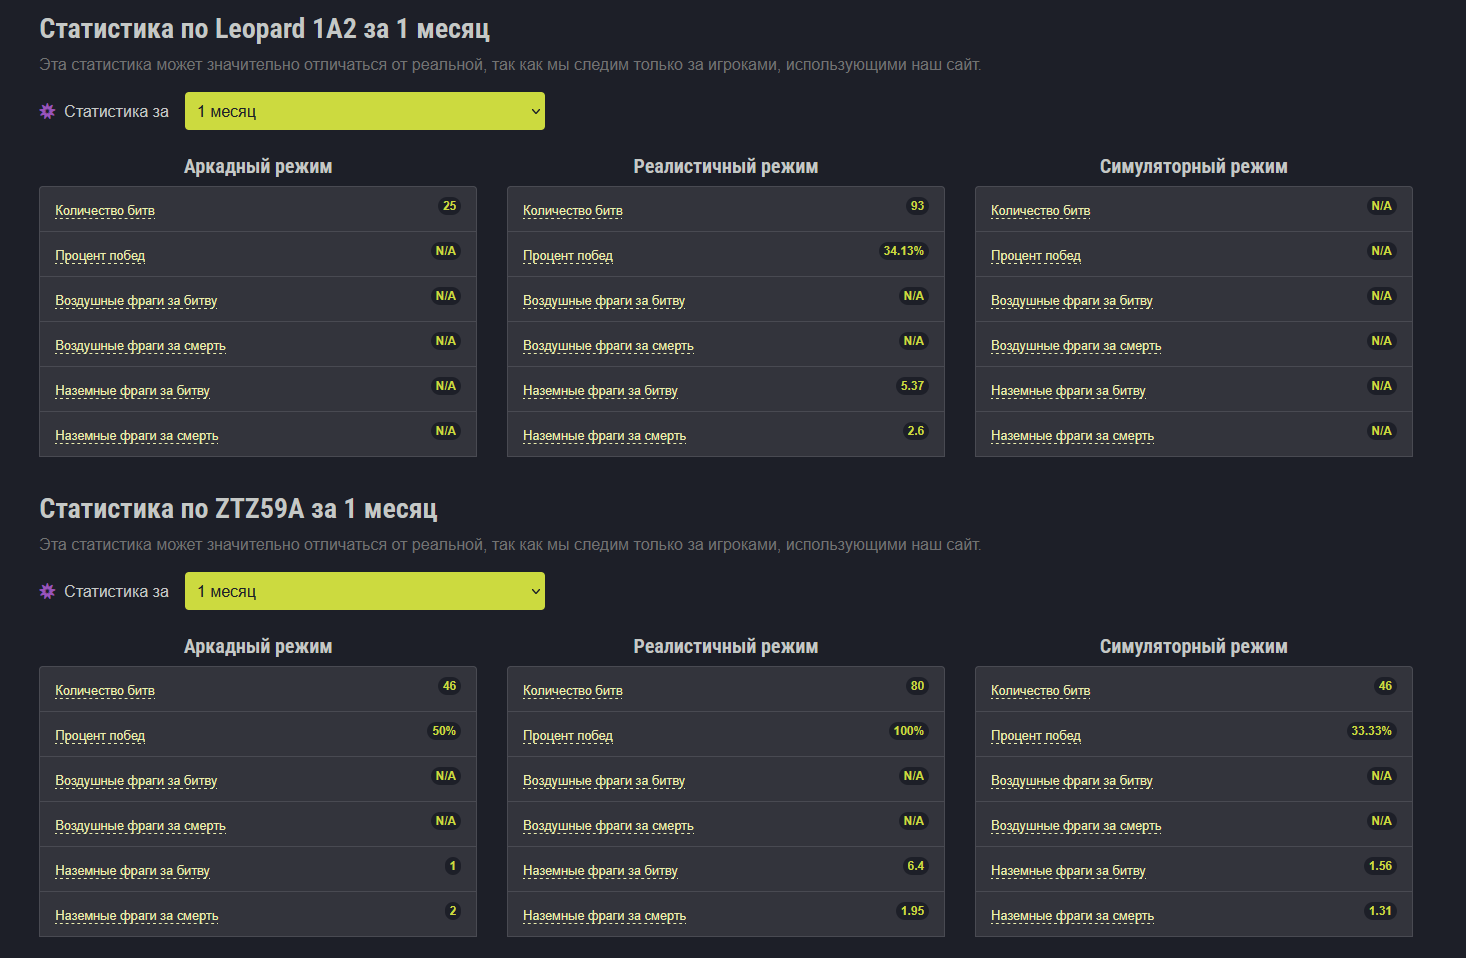Click the 'Реалистичный режим' heading under Leopard 1A2
The height and width of the screenshot is (958, 1466).
point(726,167)
